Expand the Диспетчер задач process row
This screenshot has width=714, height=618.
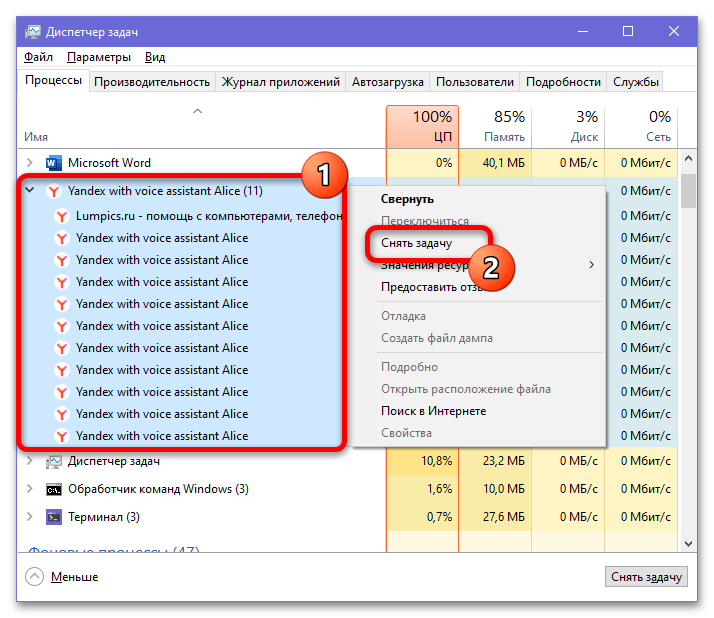(30, 461)
